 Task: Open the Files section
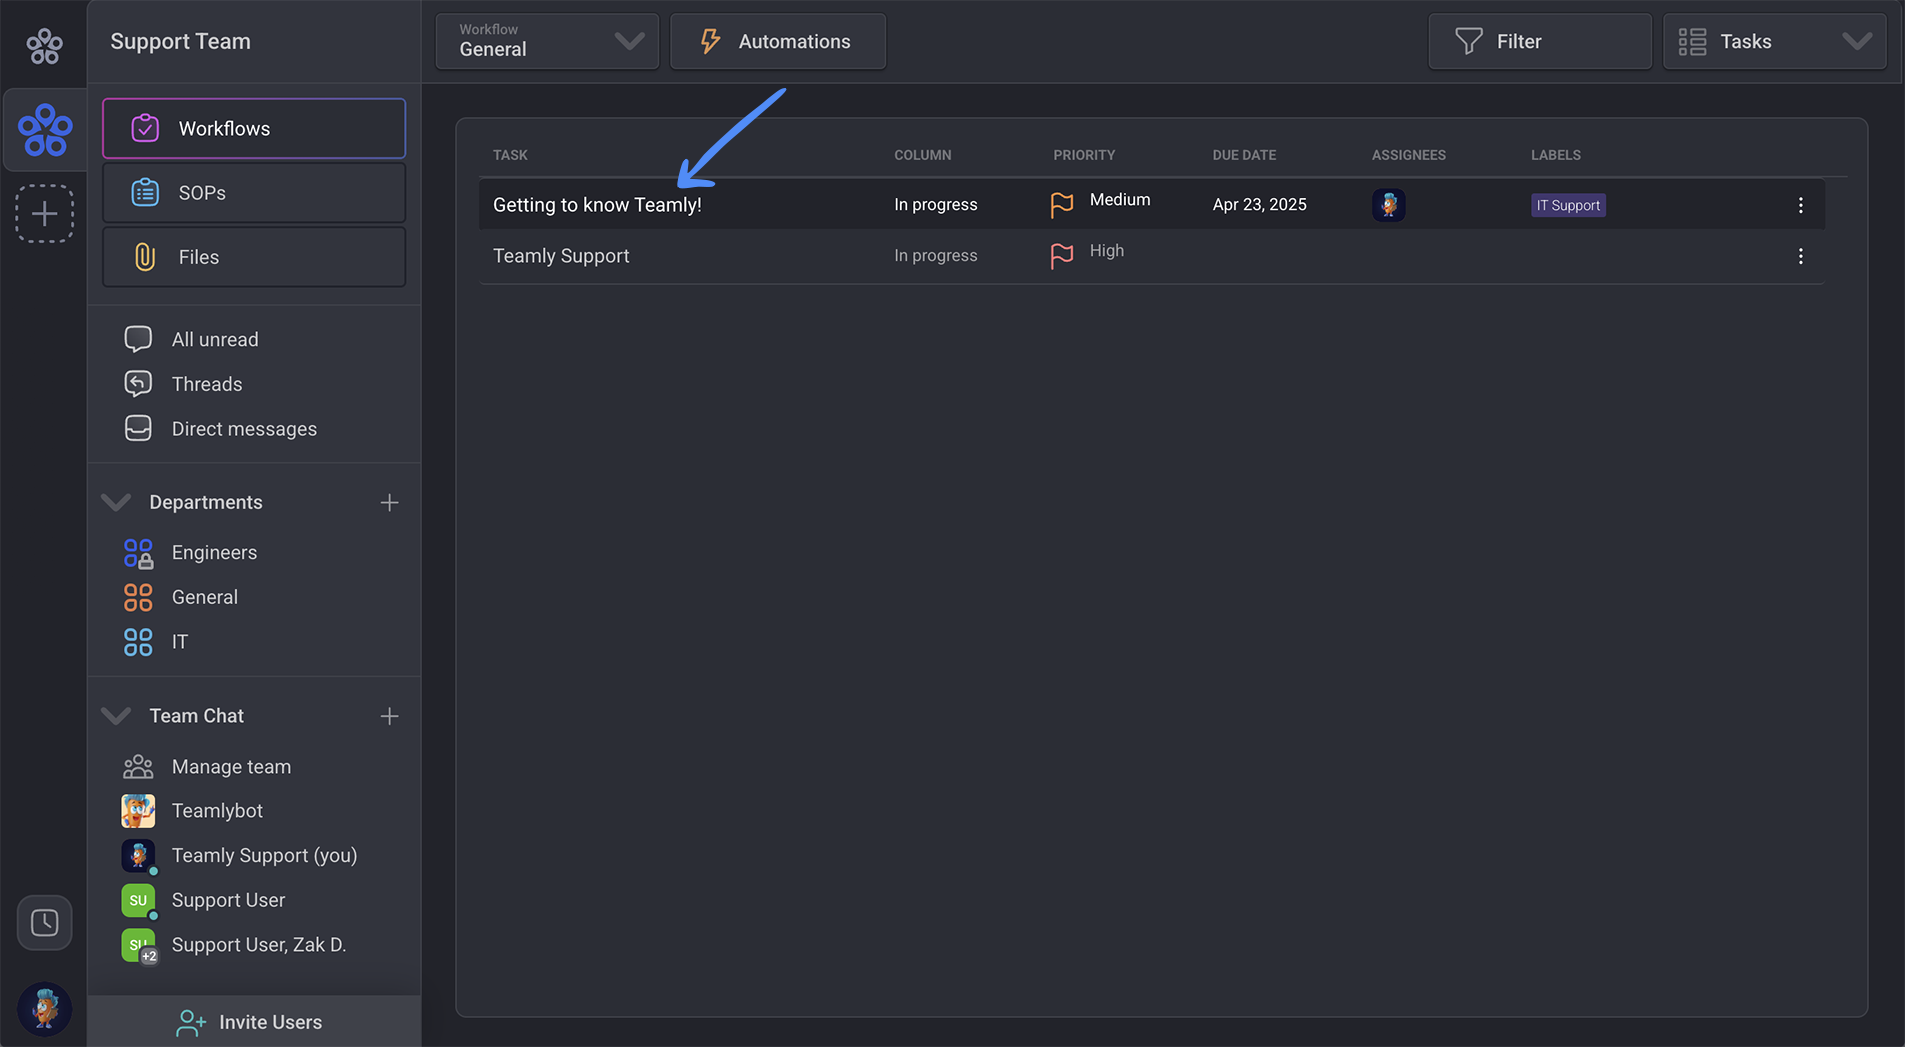[254, 257]
